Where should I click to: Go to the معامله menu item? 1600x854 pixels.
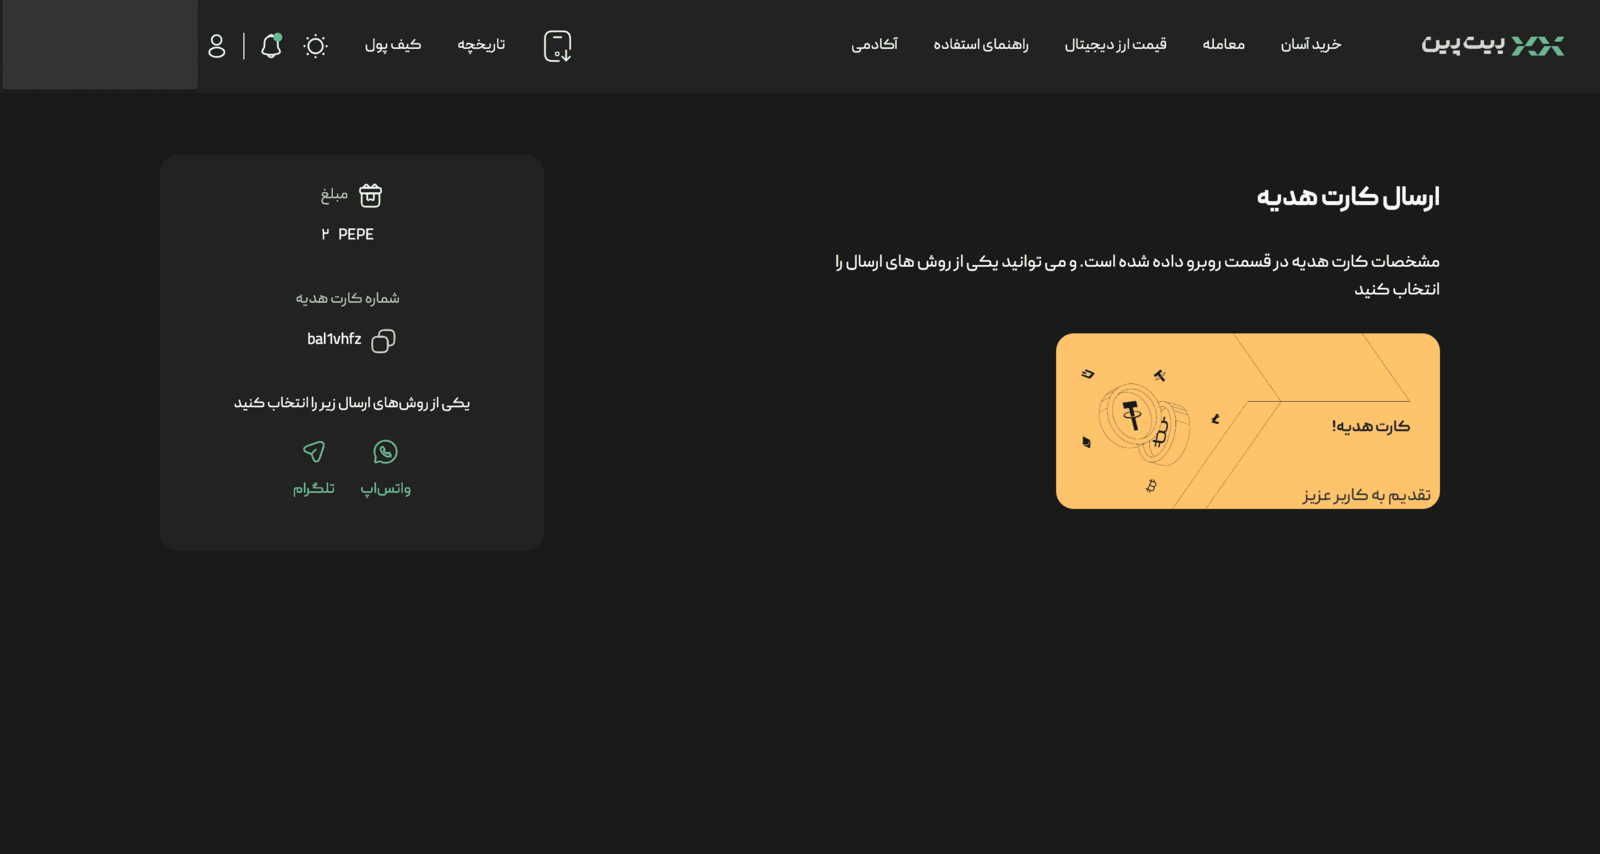tap(1223, 45)
